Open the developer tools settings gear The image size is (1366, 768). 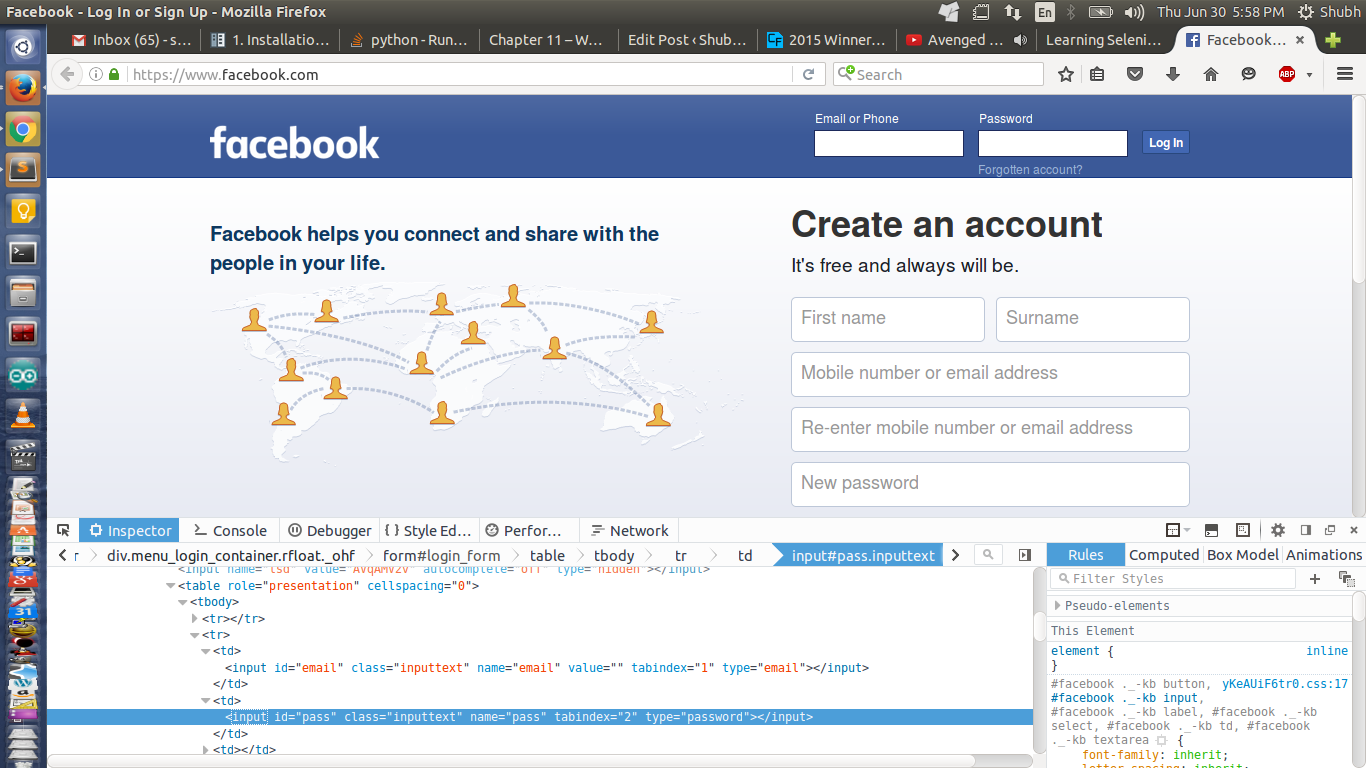tap(1278, 530)
